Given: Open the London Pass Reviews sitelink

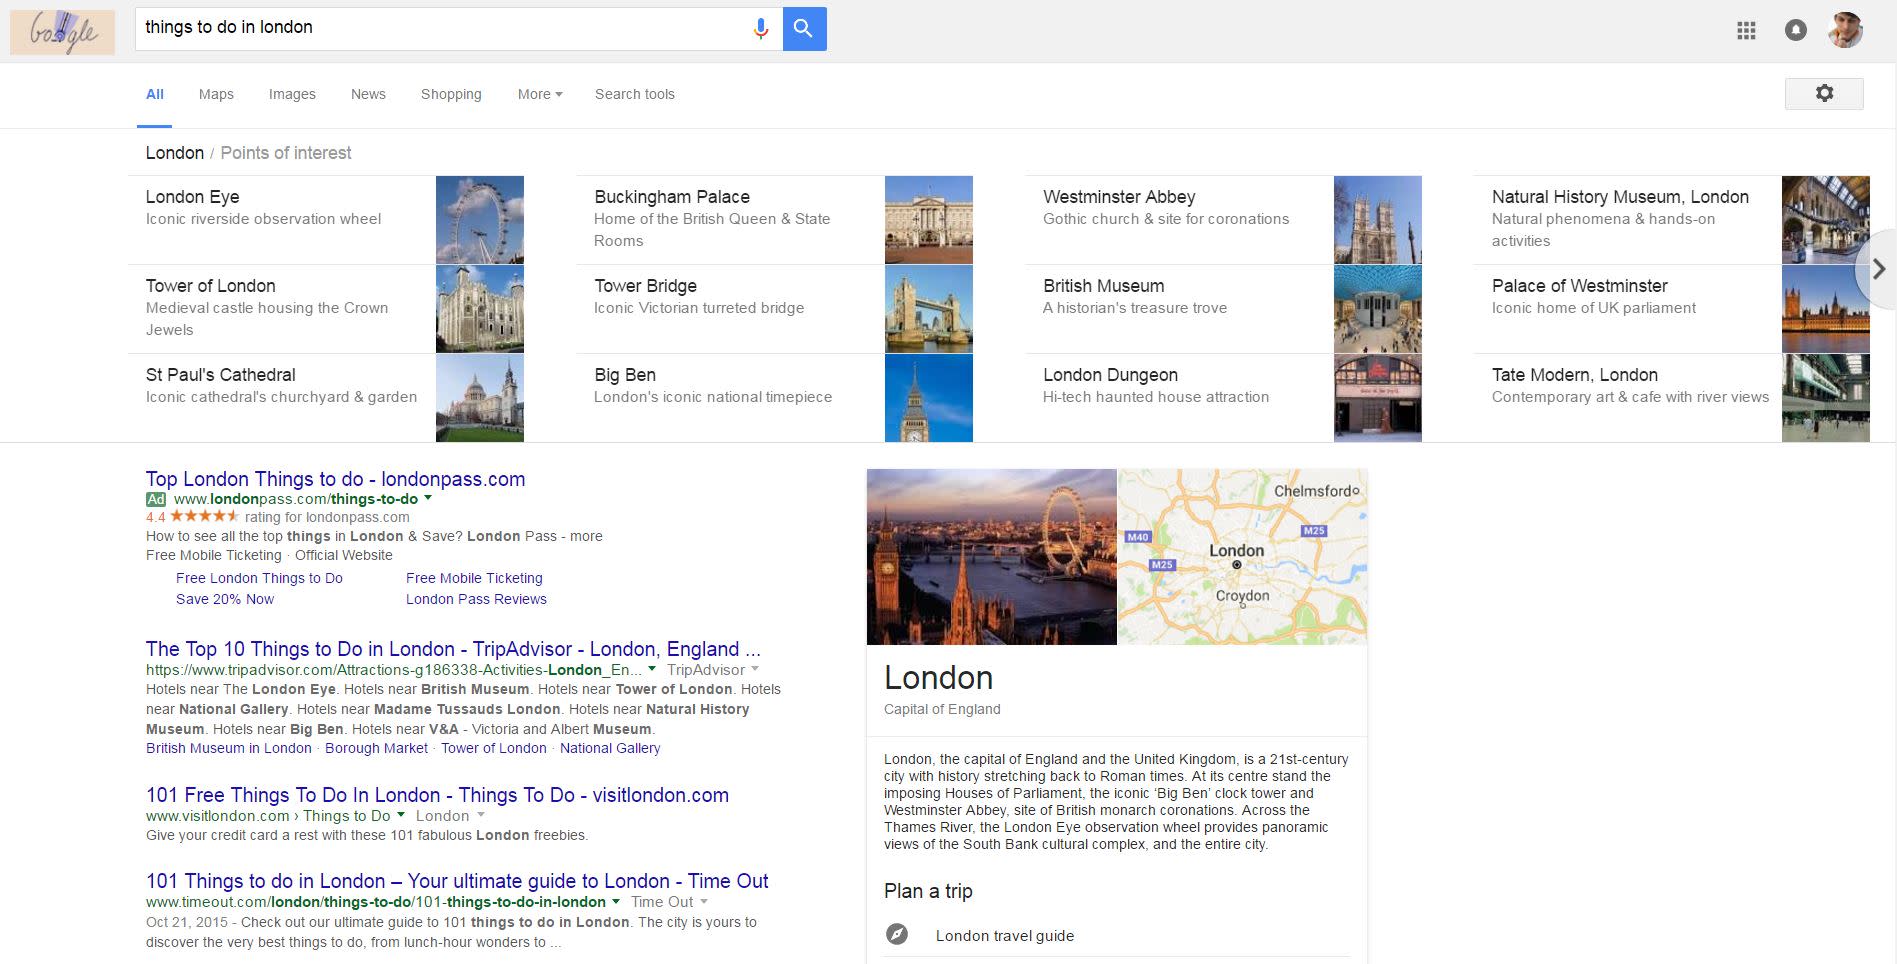Looking at the screenshot, I should (476, 599).
